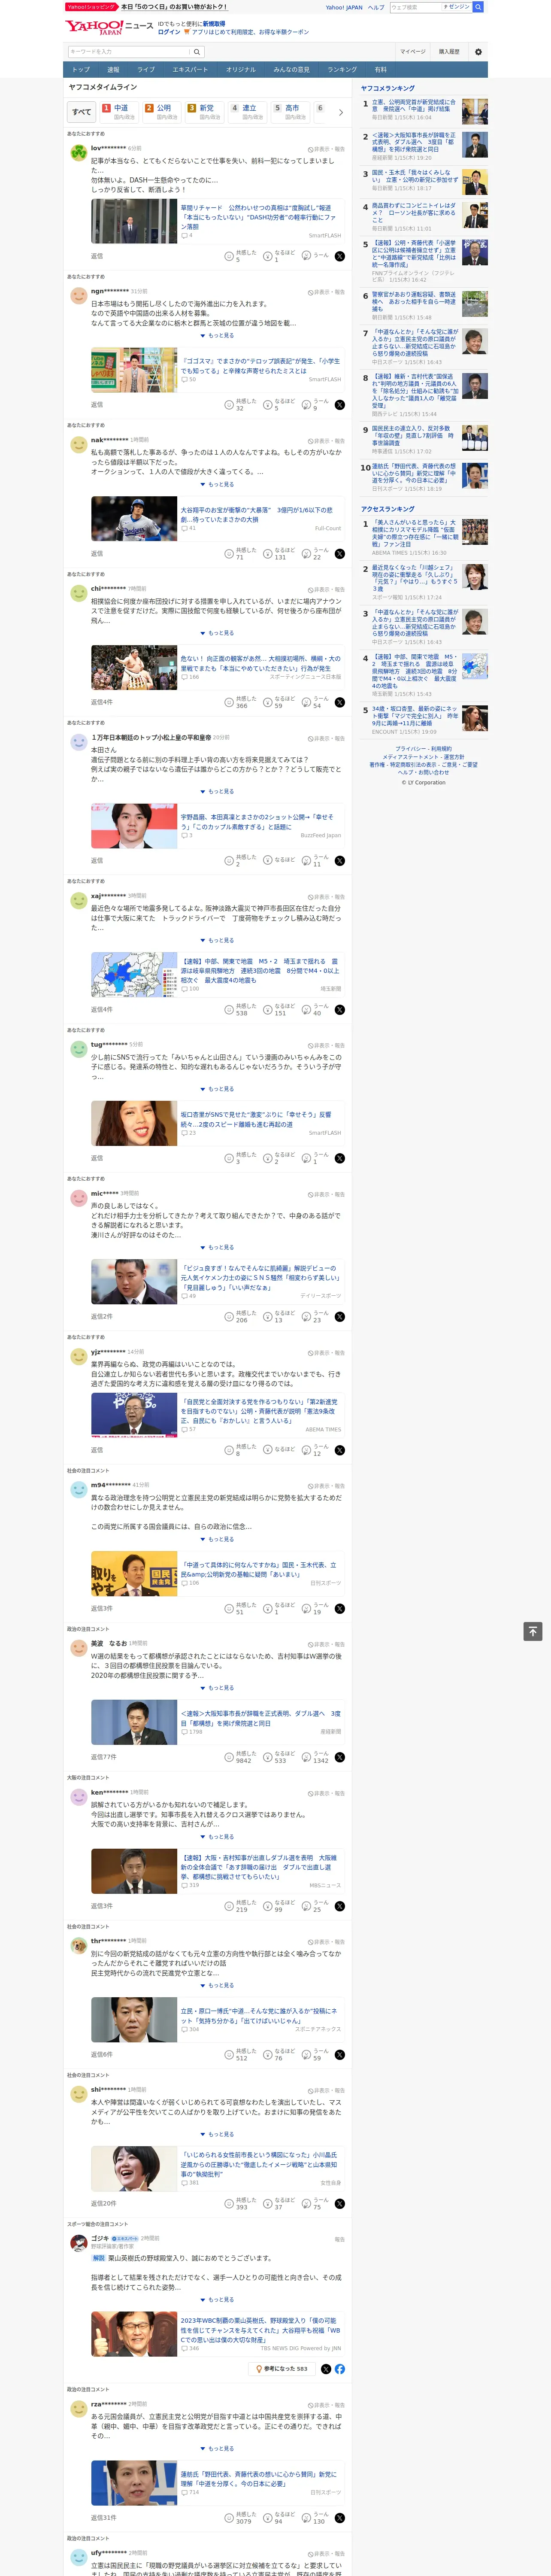Click 共感した icon on nak******** comment
Viewport: 551px width, 2576px height.
[229, 554]
